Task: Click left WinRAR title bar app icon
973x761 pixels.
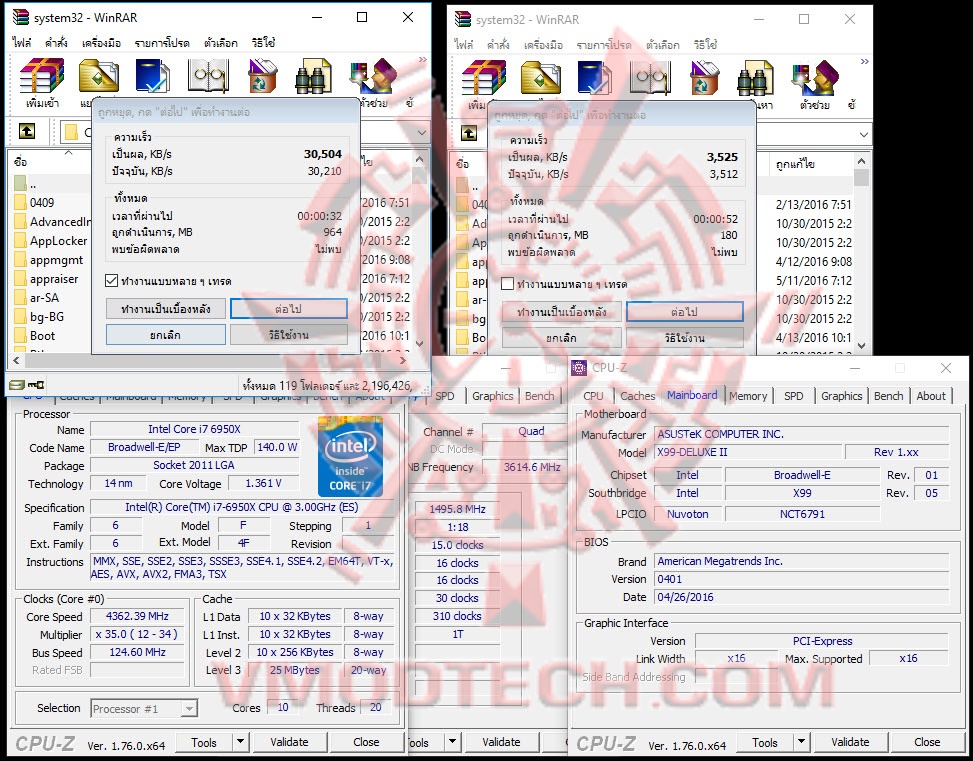Action: (20, 17)
